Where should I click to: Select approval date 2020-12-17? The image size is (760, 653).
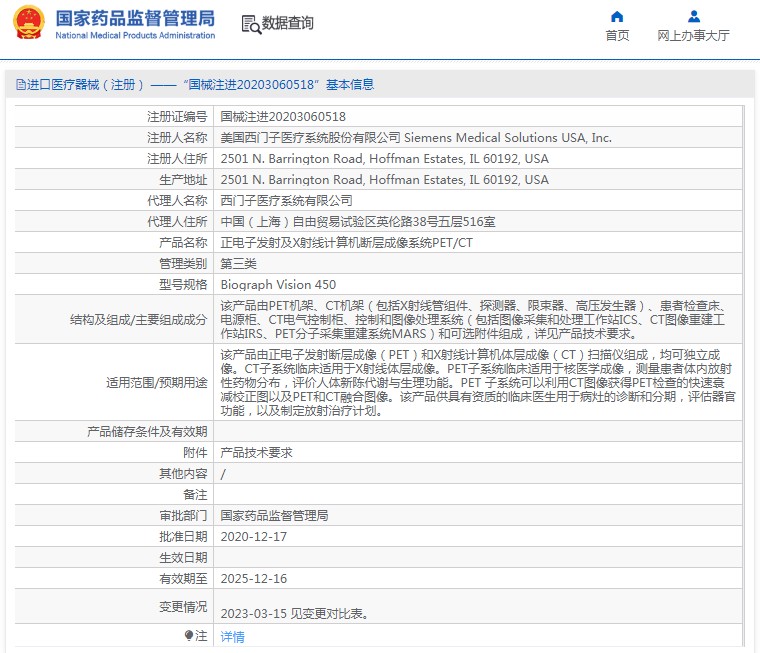(x=253, y=537)
